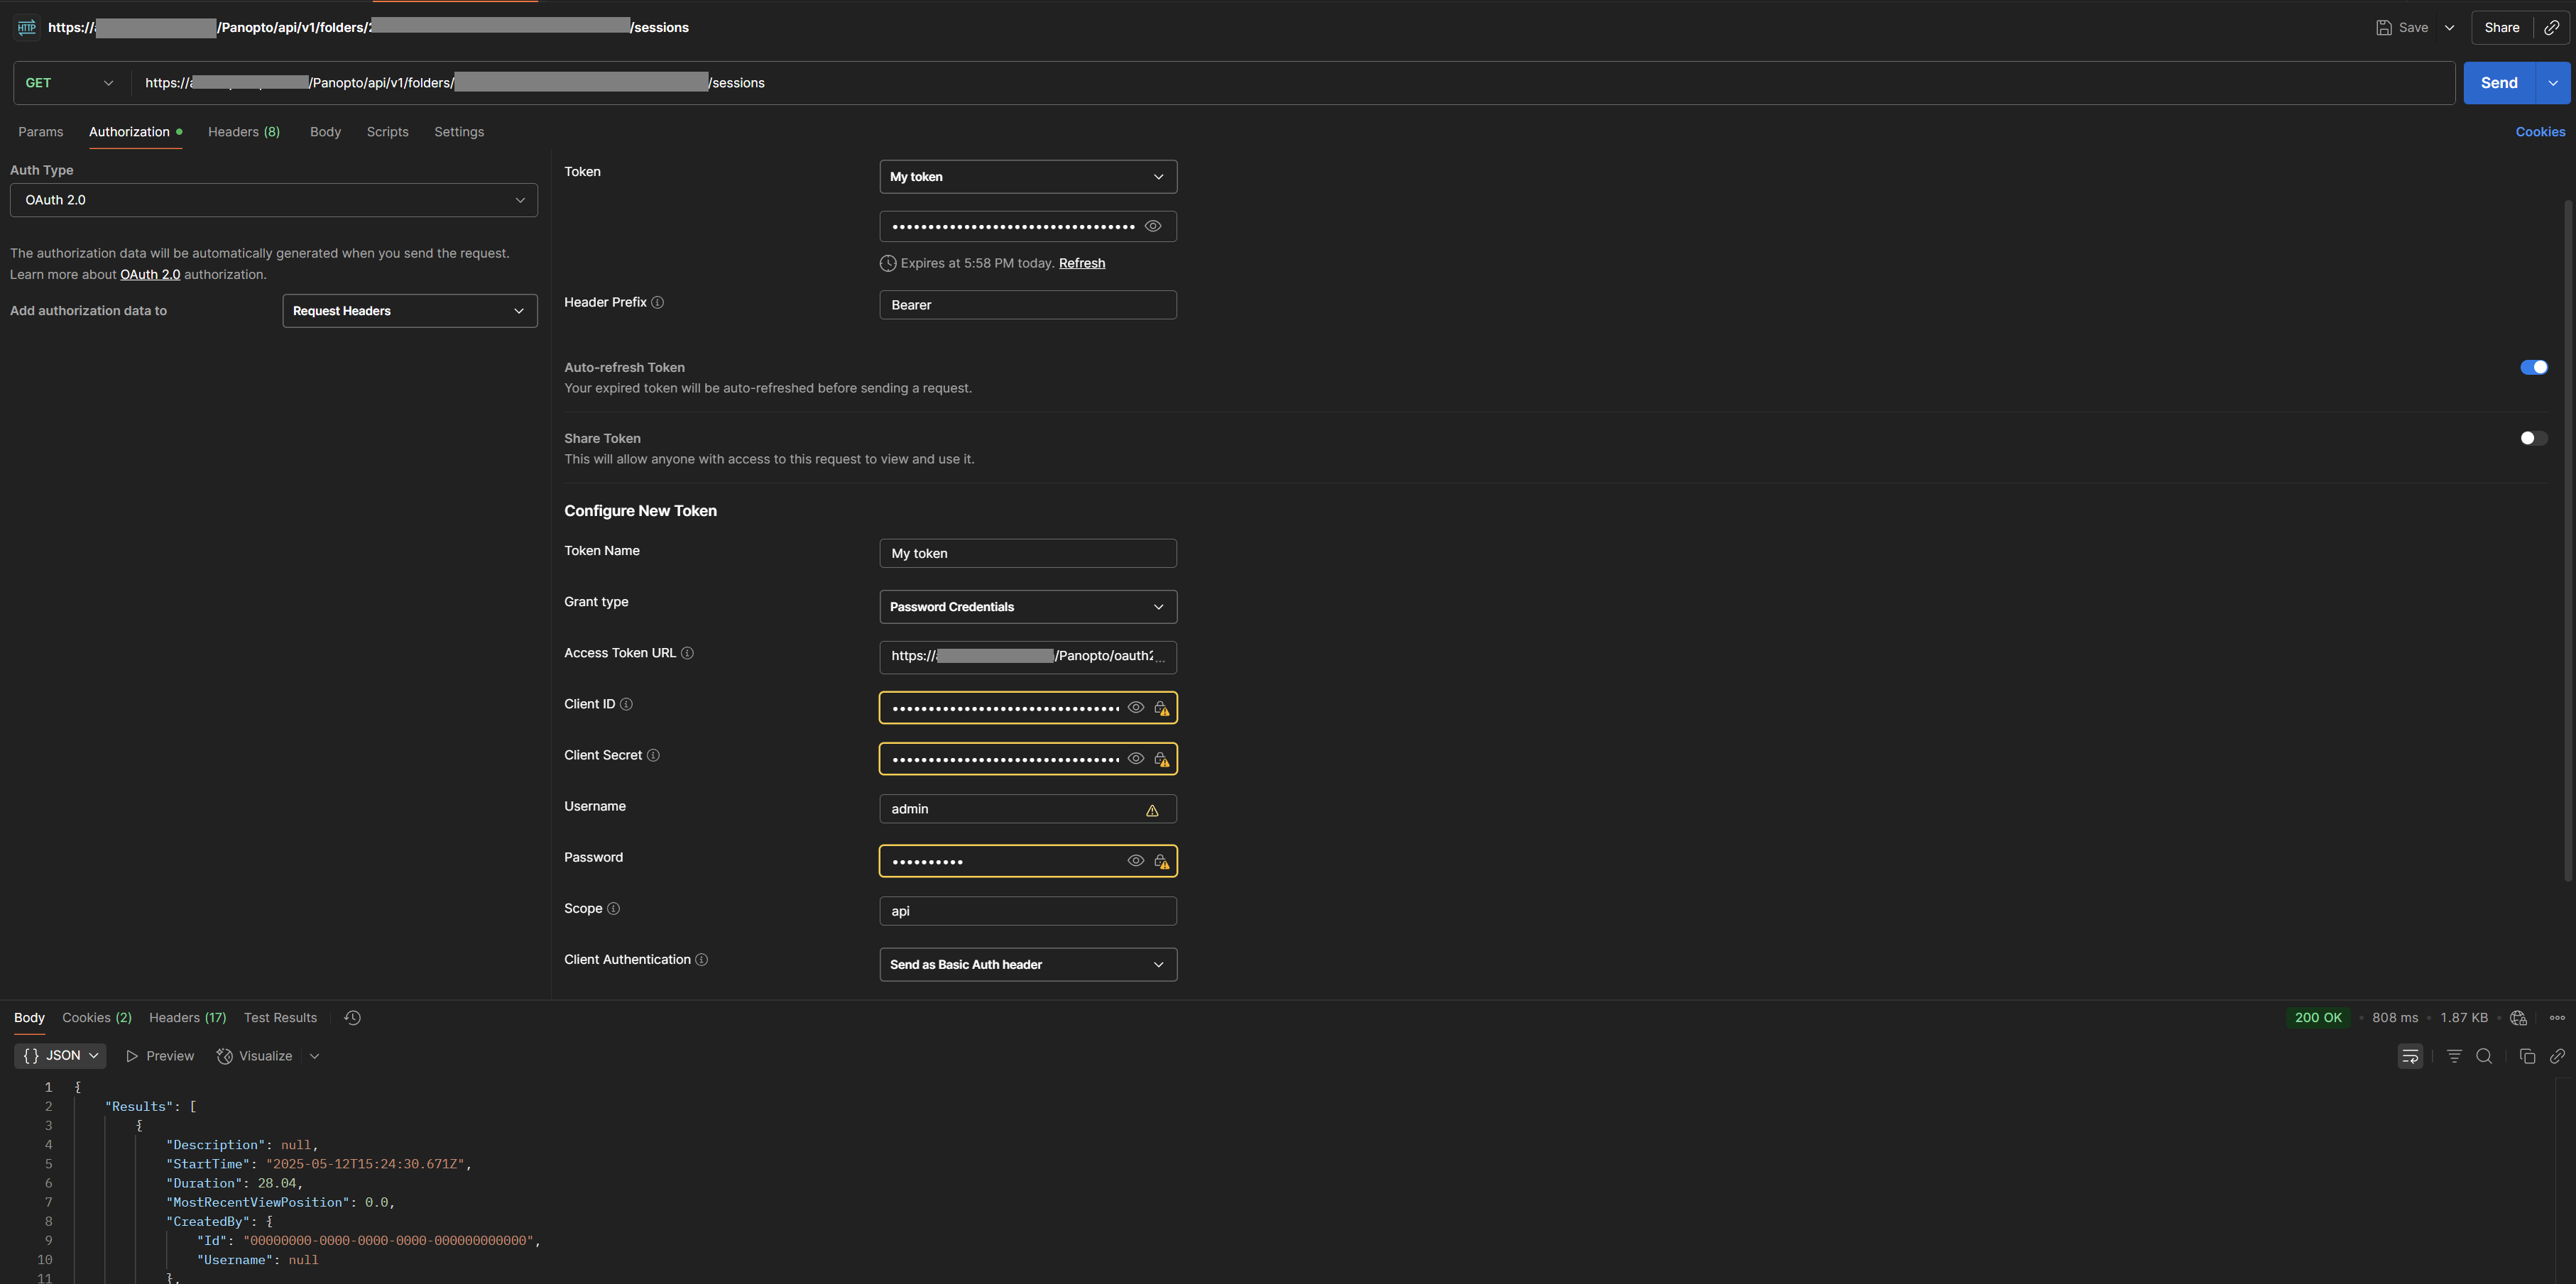Click the authorization panel vertical scrollbar
The image size is (2576, 1284).
[2568, 540]
